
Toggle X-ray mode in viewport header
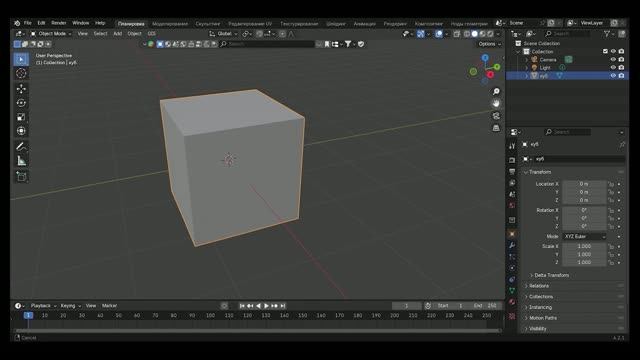pyautogui.click(x=457, y=34)
